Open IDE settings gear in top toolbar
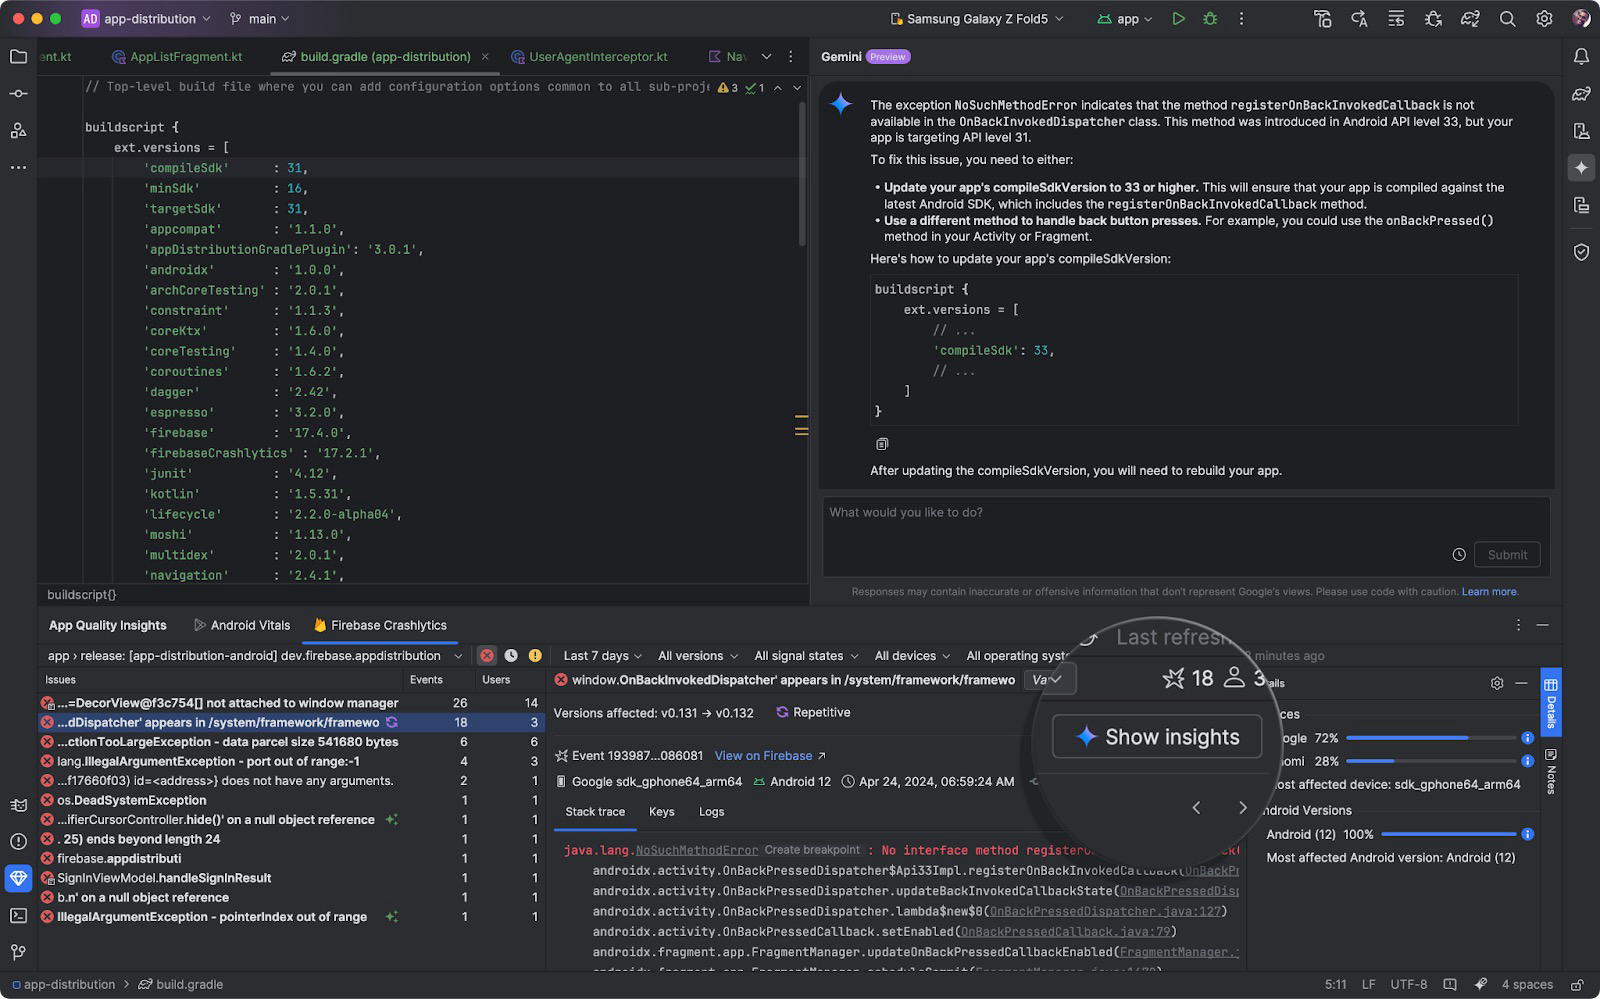Screen dimensions: 1600x999 tap(1544, 19)
